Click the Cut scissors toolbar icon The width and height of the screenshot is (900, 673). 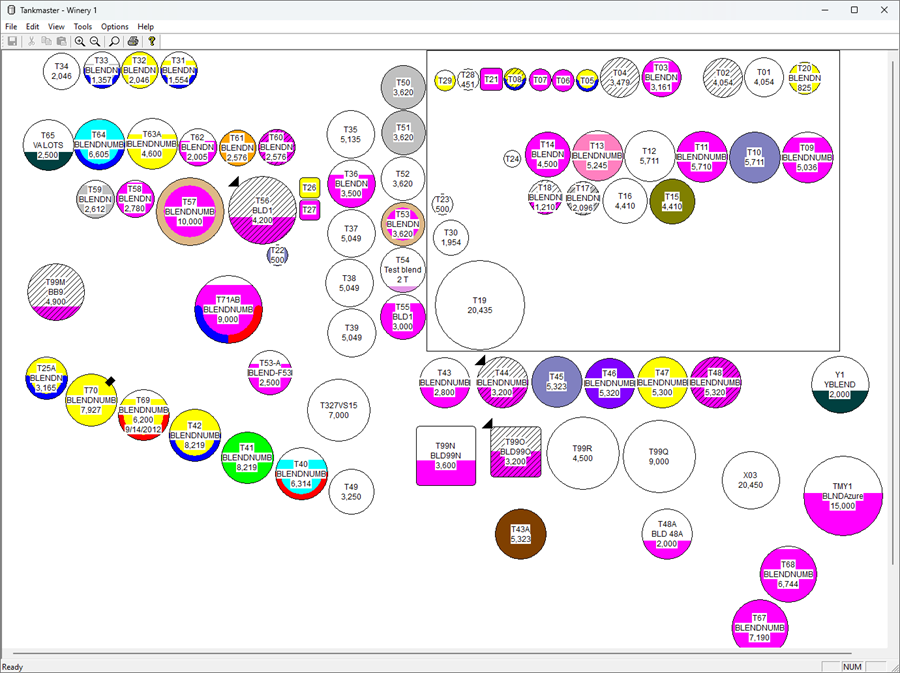coord(32,41)
